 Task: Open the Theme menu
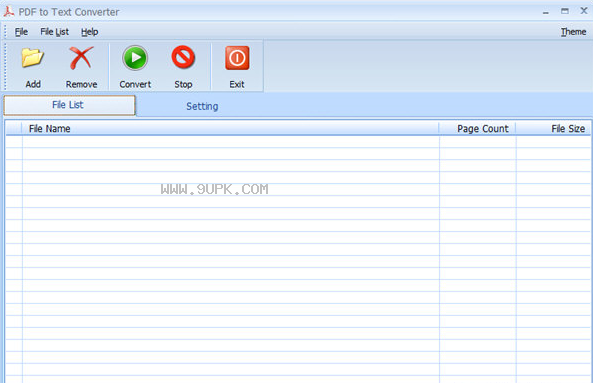573,32
